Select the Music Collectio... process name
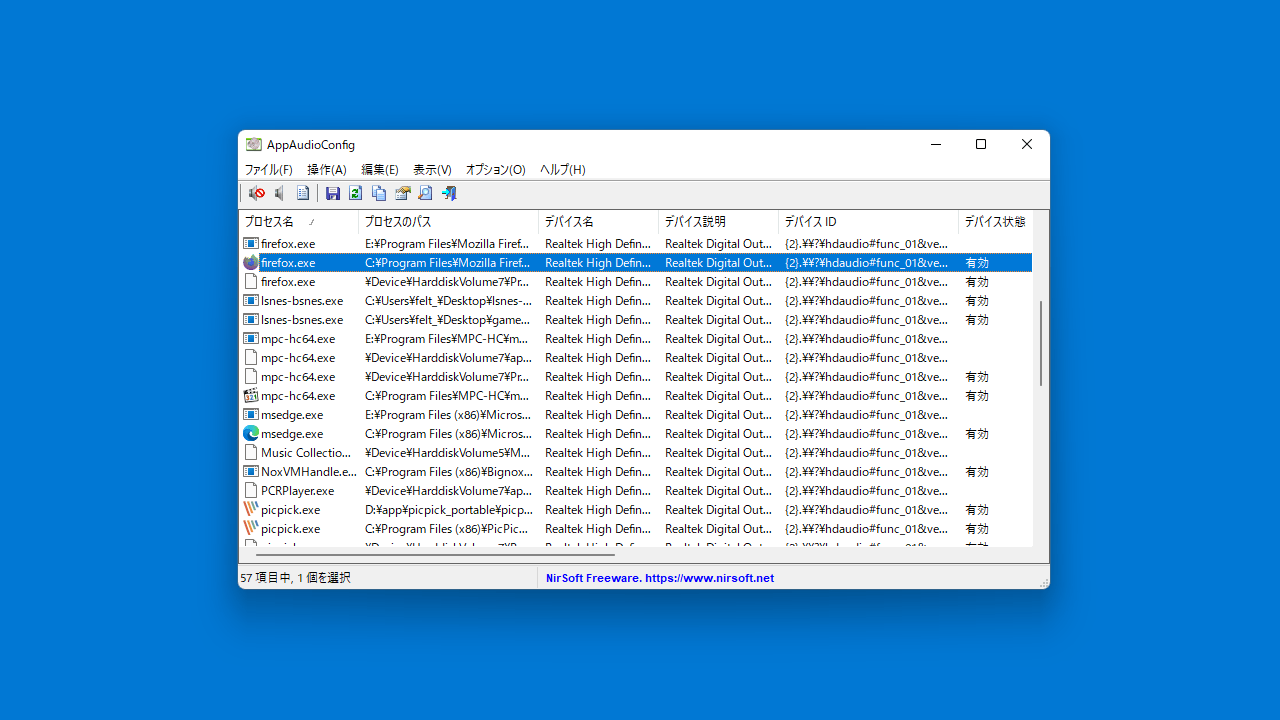1280x720 pixels. (x=306, y=452)
